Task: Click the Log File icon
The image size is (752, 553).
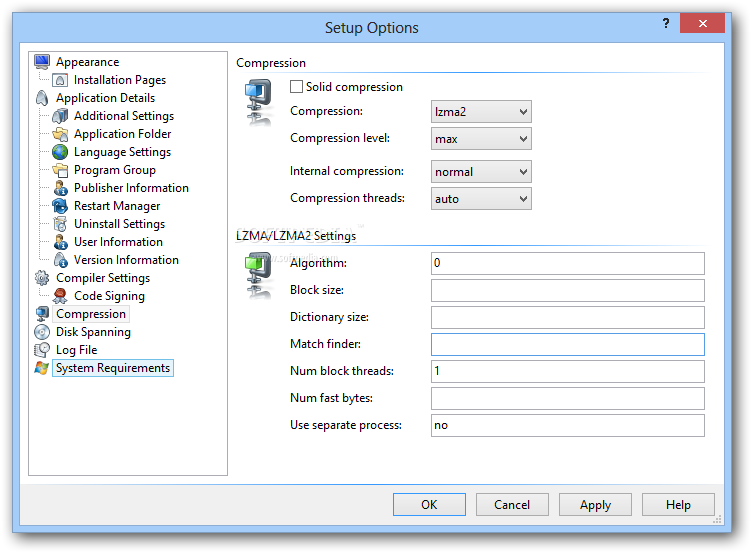Action: coord(42,350)
